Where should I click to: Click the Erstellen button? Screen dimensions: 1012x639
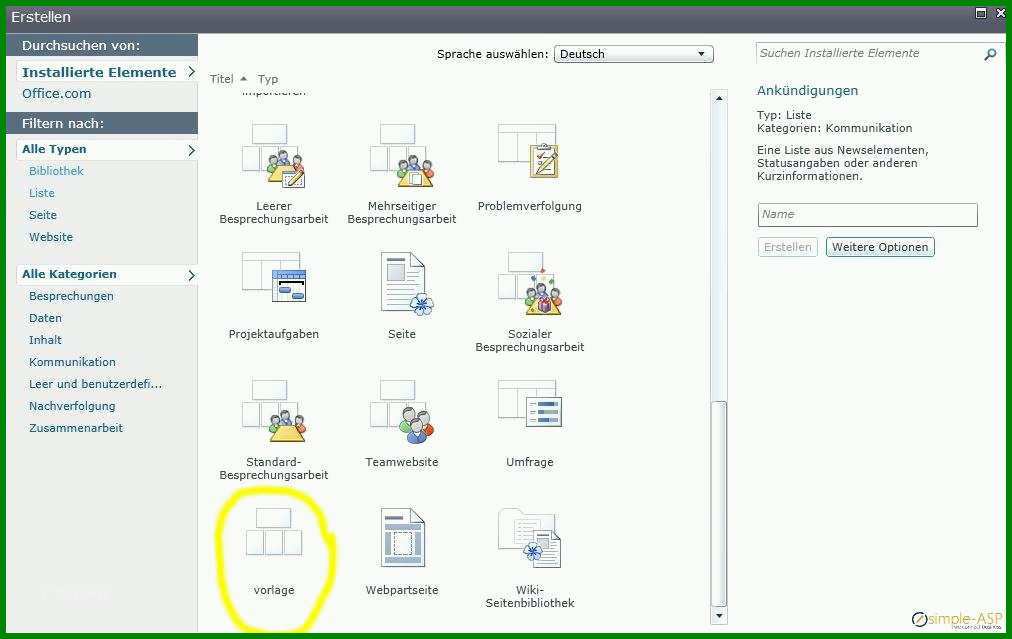(x=787, y=247)
